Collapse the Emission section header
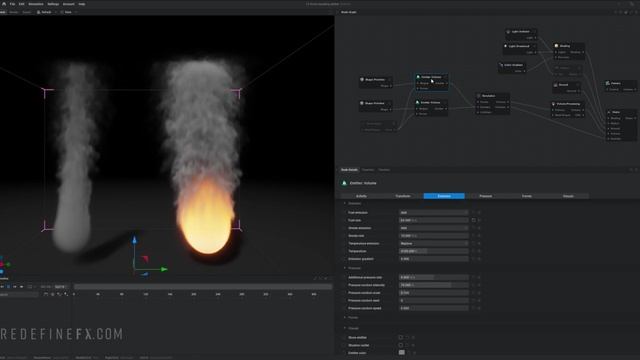Viewport: 640px width, 360px height. pos(353,203)
